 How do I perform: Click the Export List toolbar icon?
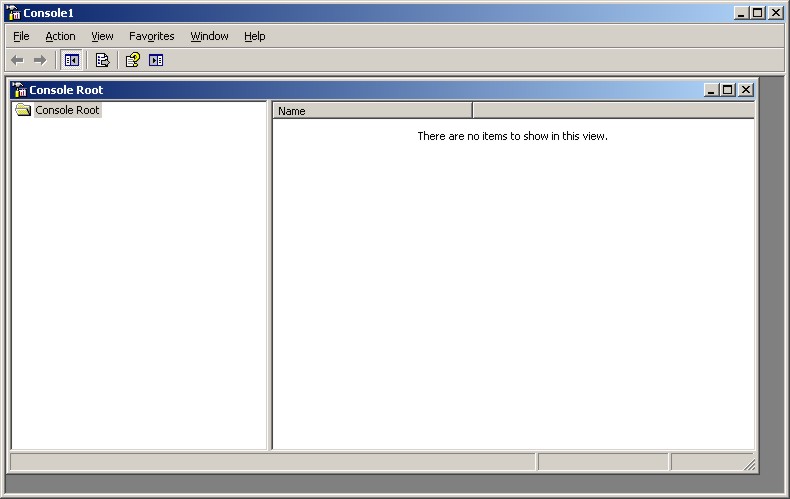(102, 60)
